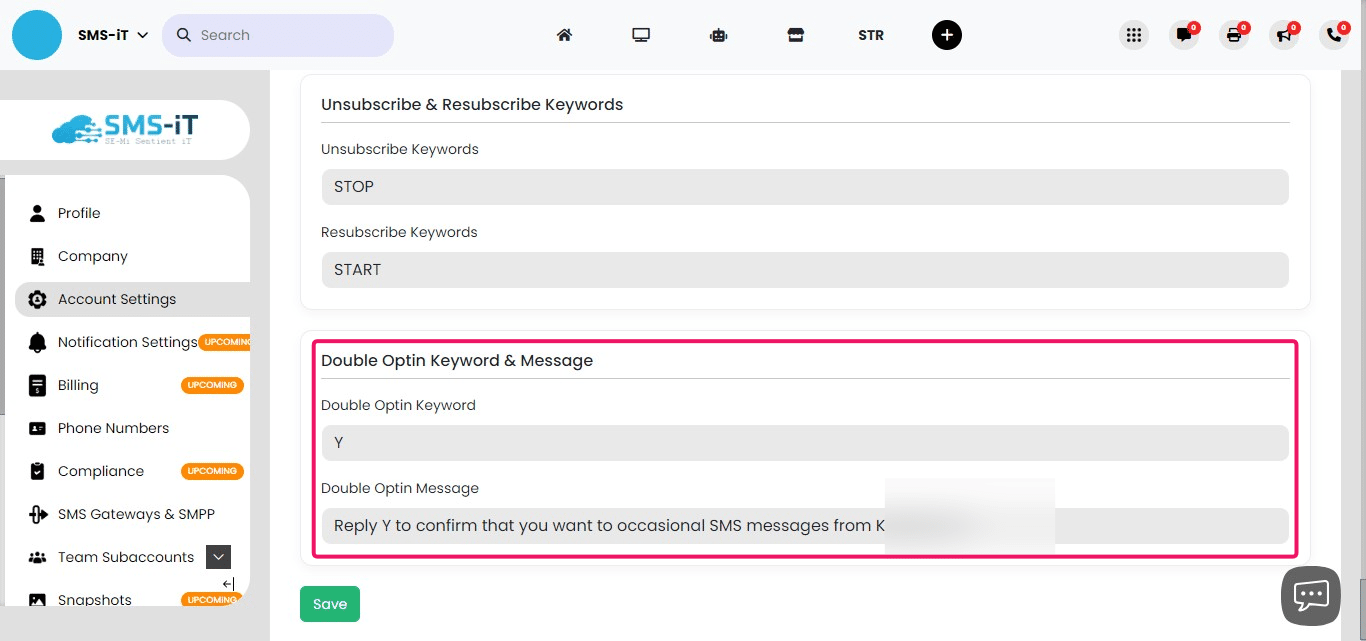
Task: Click the black plus button in top bar
Action: click(946, 34)
